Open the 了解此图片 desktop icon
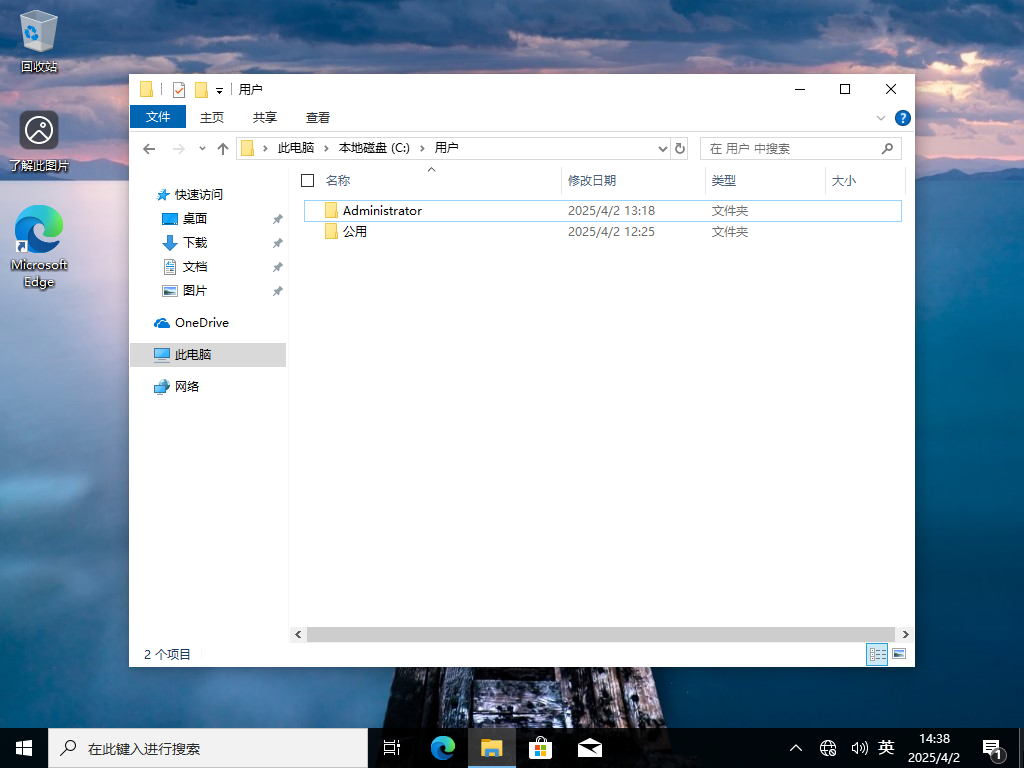This screenshot has width=1024, height=768. (39, 140)
